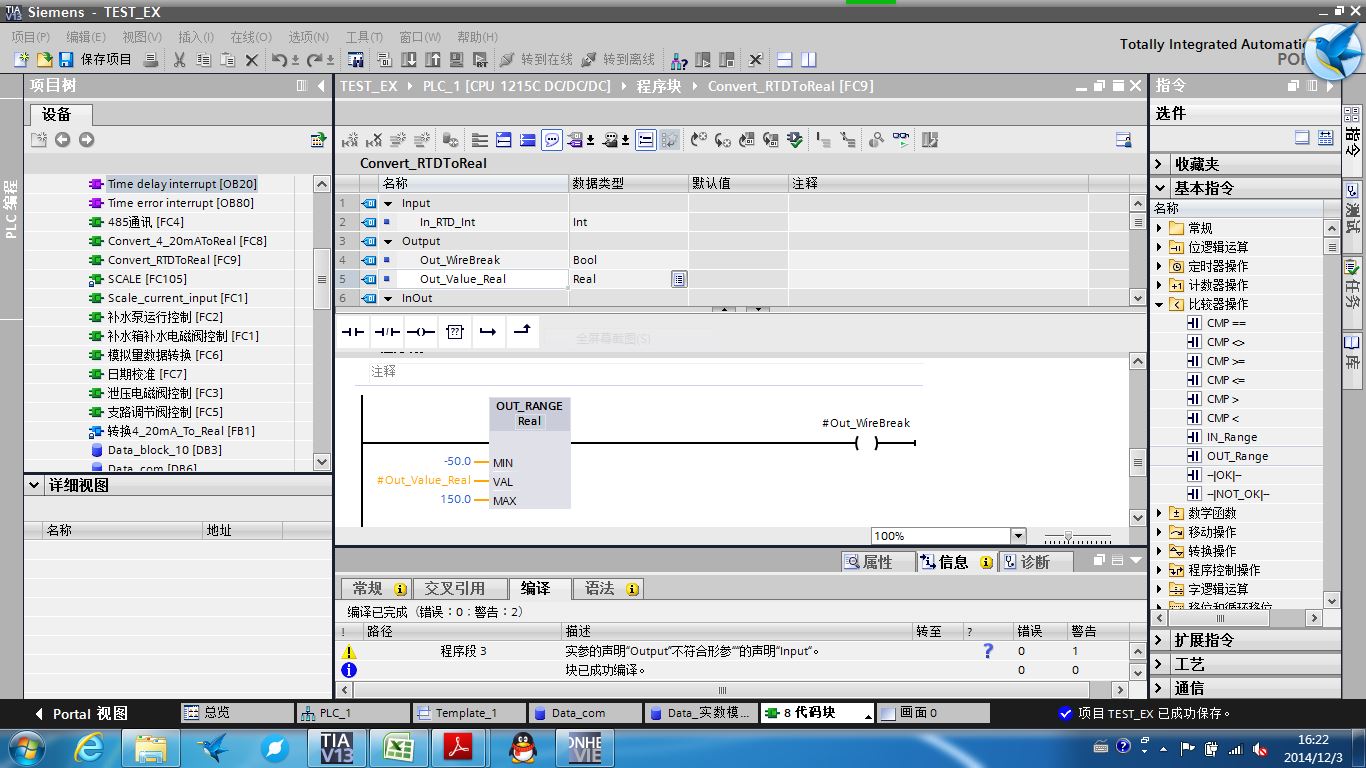The height and width of the screenshot is (768, 1366).
Task: Open the 在线(O) menu
Action: (250, 37)
